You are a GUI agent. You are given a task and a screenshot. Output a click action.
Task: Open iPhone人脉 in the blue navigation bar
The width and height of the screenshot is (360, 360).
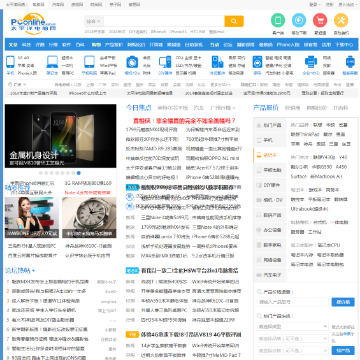pyautogui.click(x=288, y=45)
